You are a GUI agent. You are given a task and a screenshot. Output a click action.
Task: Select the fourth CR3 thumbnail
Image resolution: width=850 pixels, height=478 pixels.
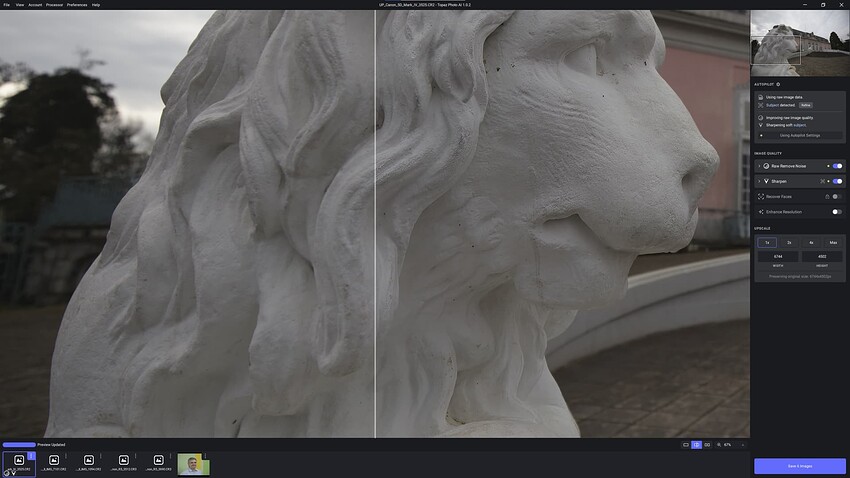pyautogui.click(x=124, y=464)
